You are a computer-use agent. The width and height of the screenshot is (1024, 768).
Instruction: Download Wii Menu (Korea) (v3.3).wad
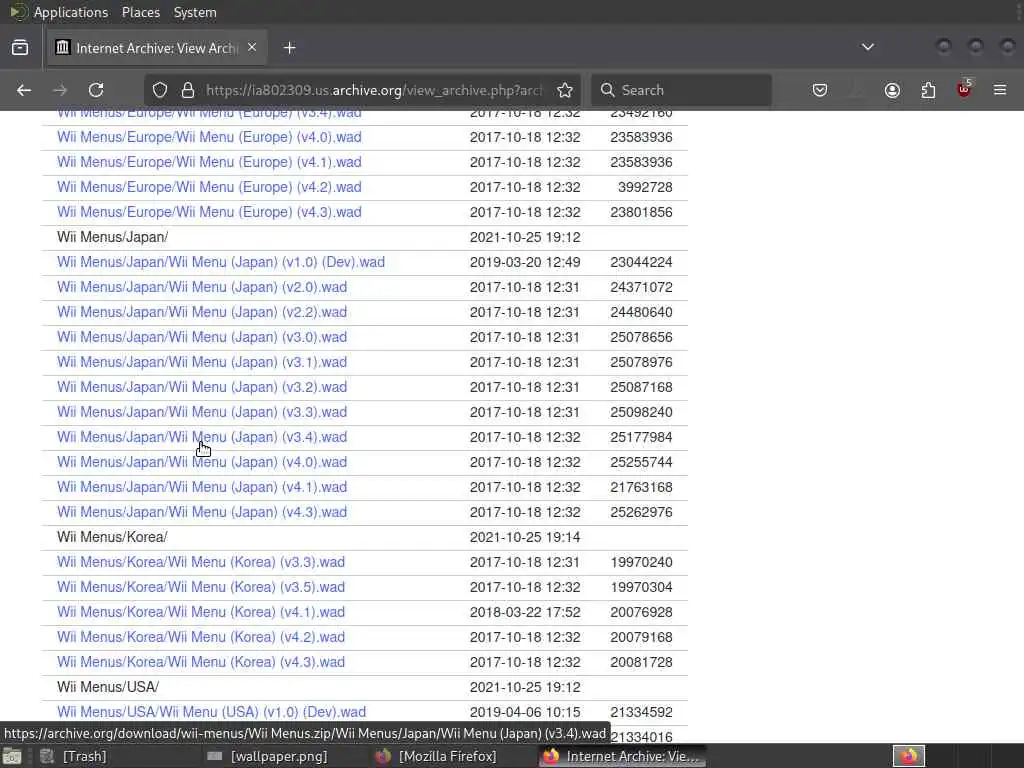[200, 562]
